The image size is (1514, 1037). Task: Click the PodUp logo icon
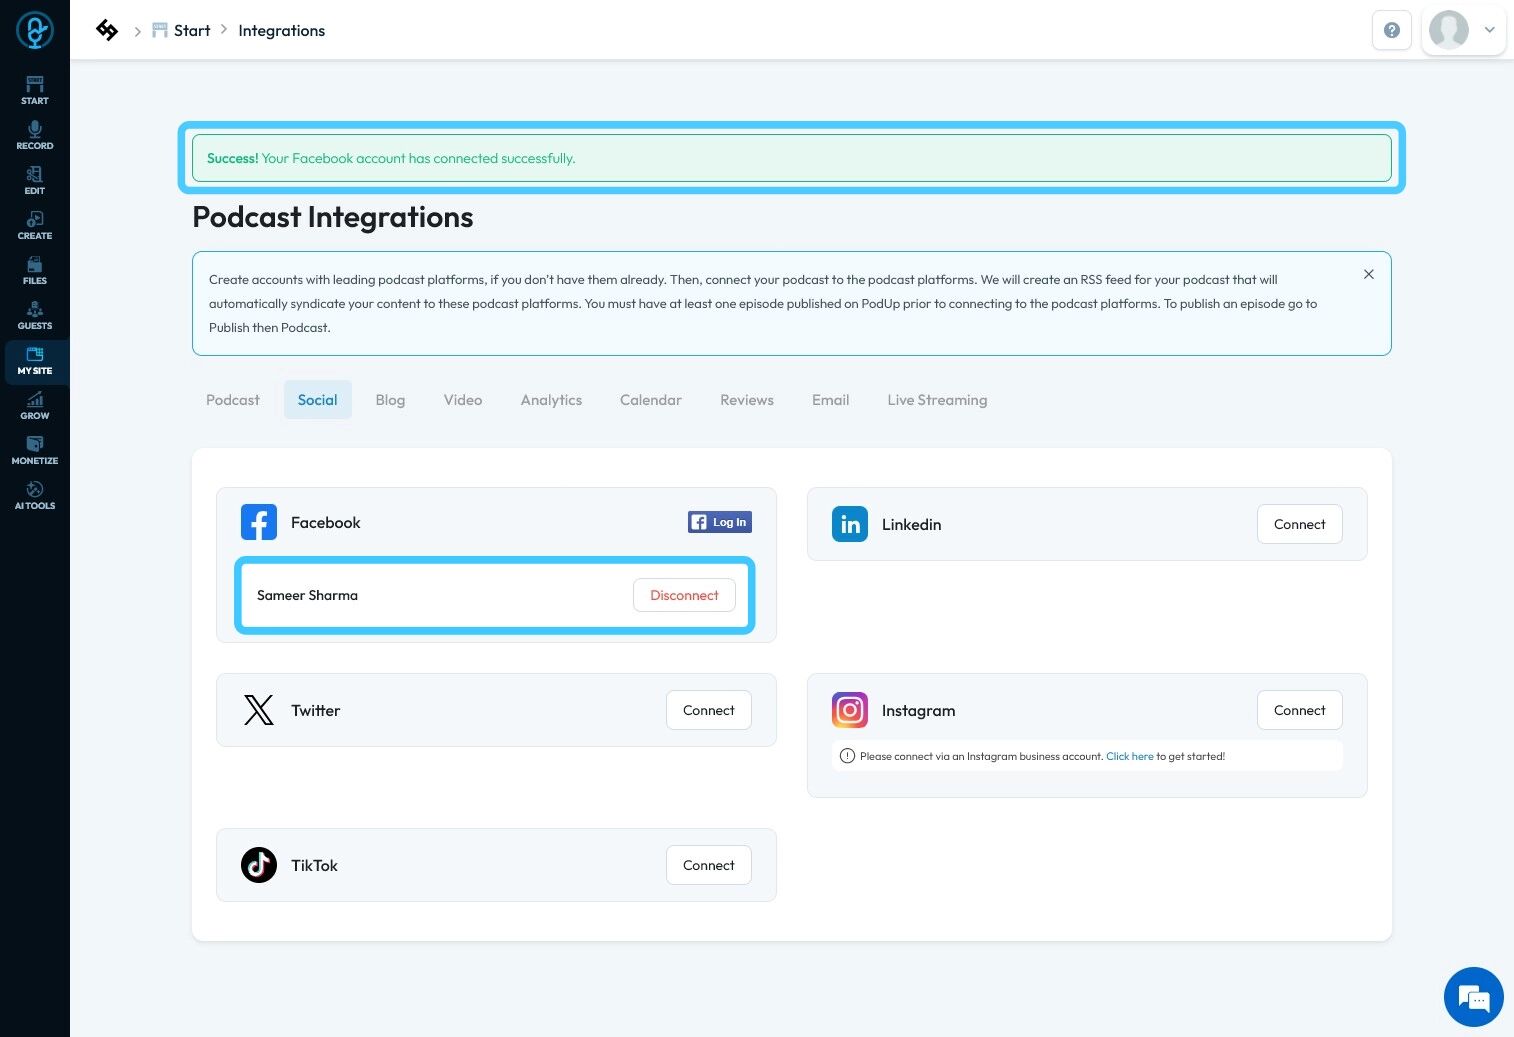tap(35, 31)
